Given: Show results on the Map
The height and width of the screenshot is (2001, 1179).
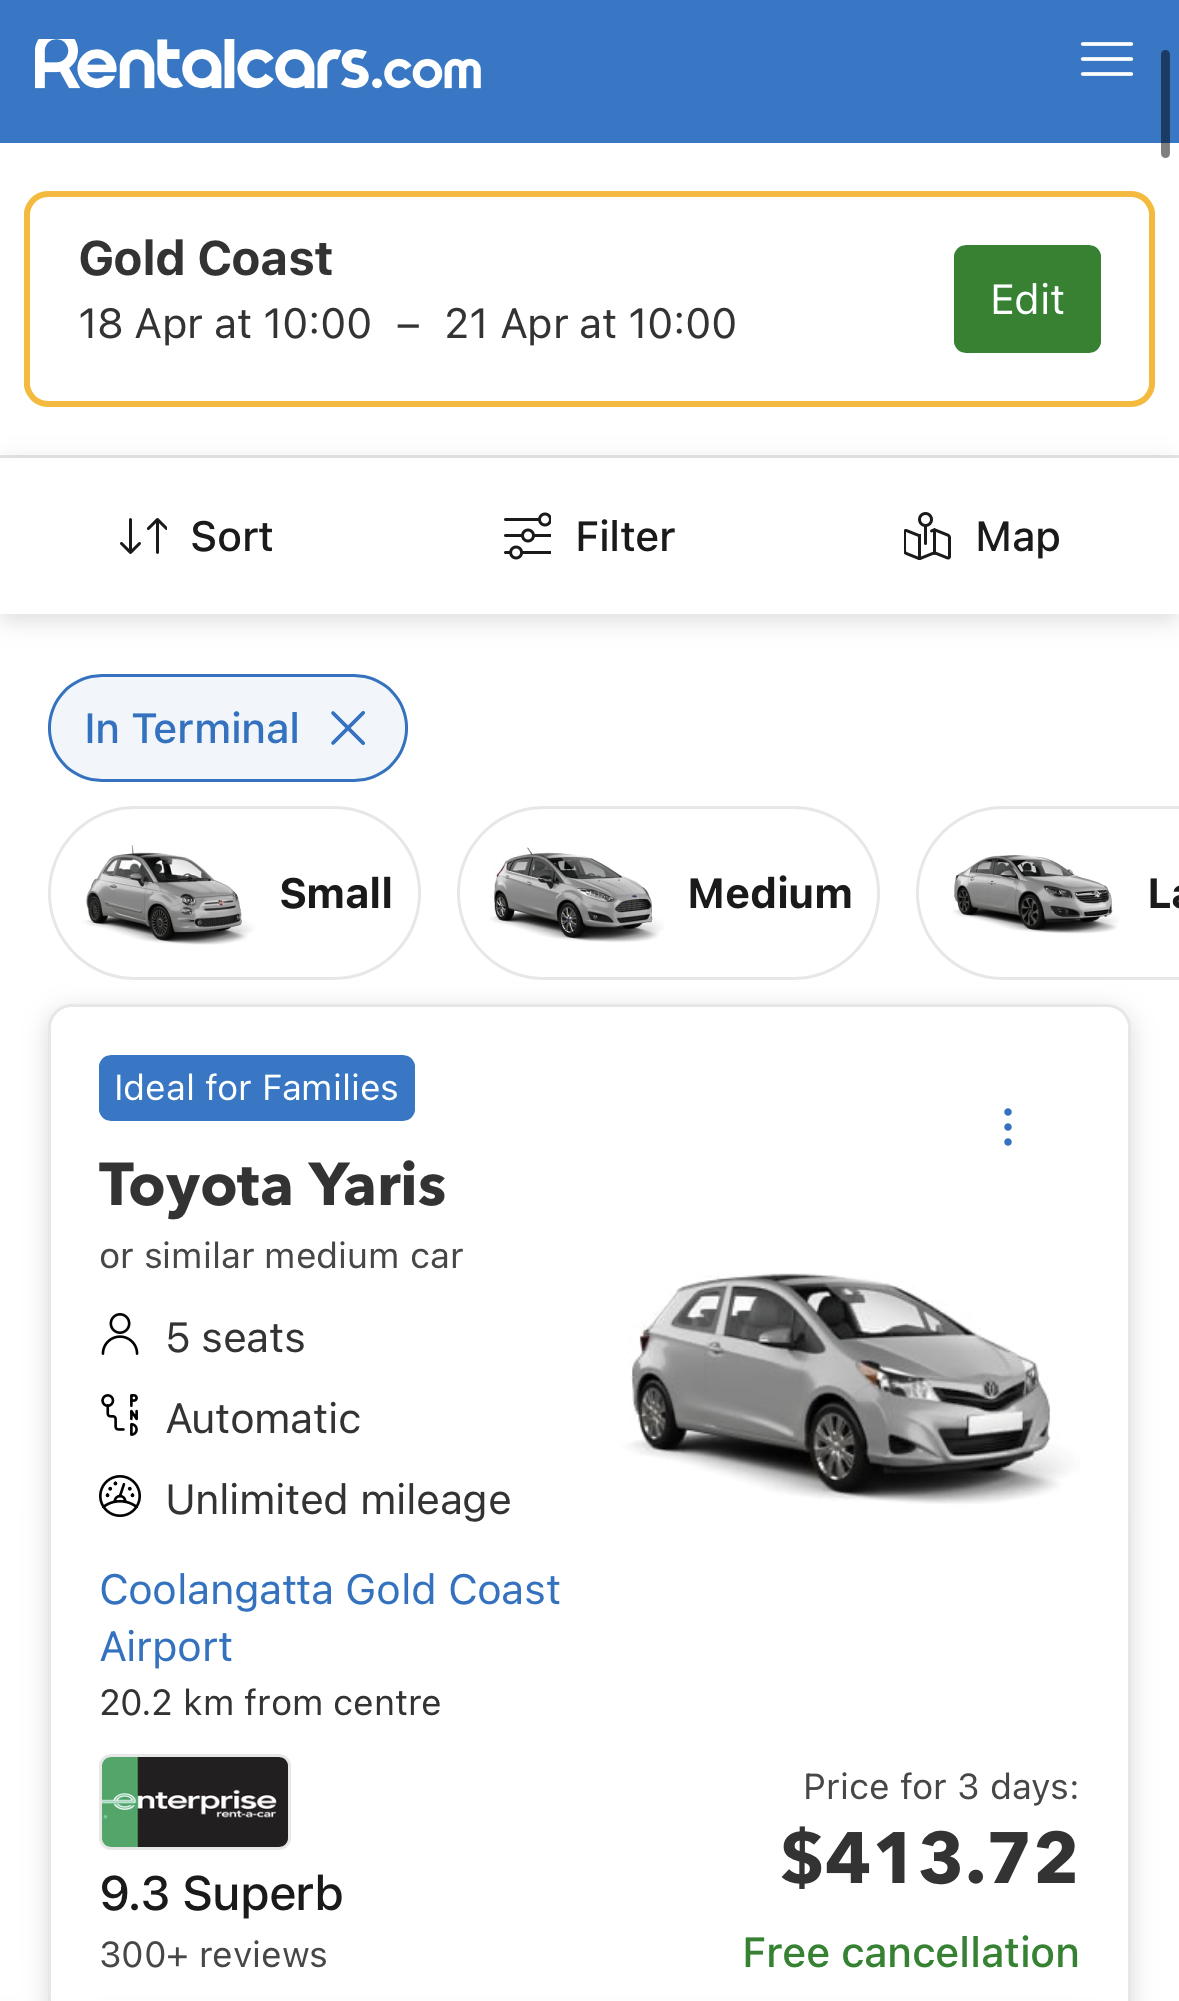Looking at the screenshot, I should [981, 537].
